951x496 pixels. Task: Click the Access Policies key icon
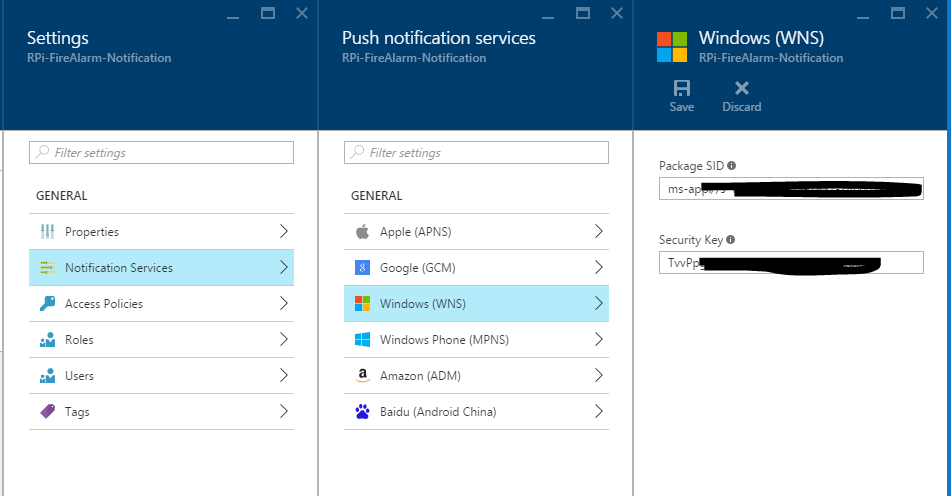47,304
